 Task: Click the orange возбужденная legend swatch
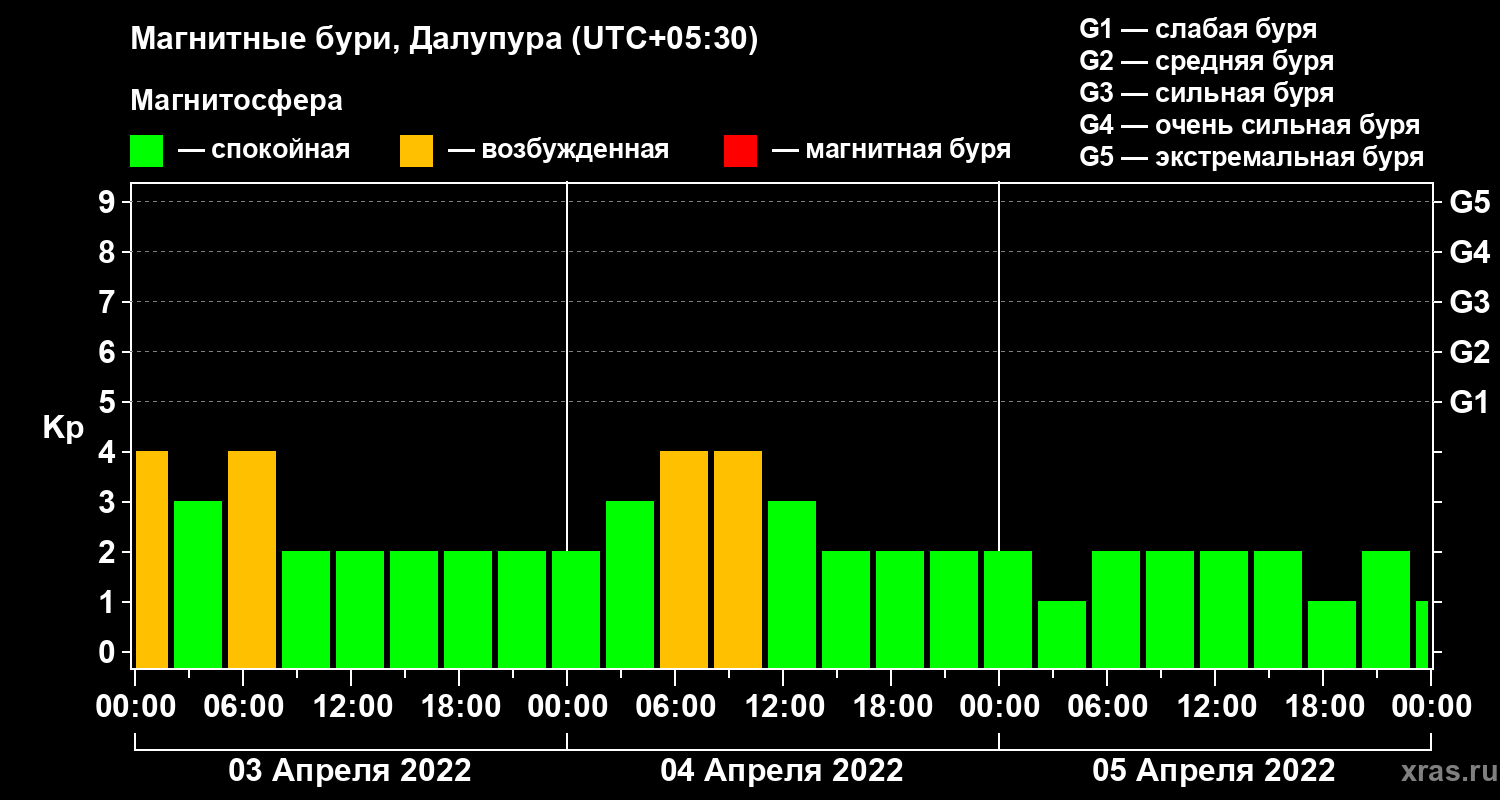[416, 151]
